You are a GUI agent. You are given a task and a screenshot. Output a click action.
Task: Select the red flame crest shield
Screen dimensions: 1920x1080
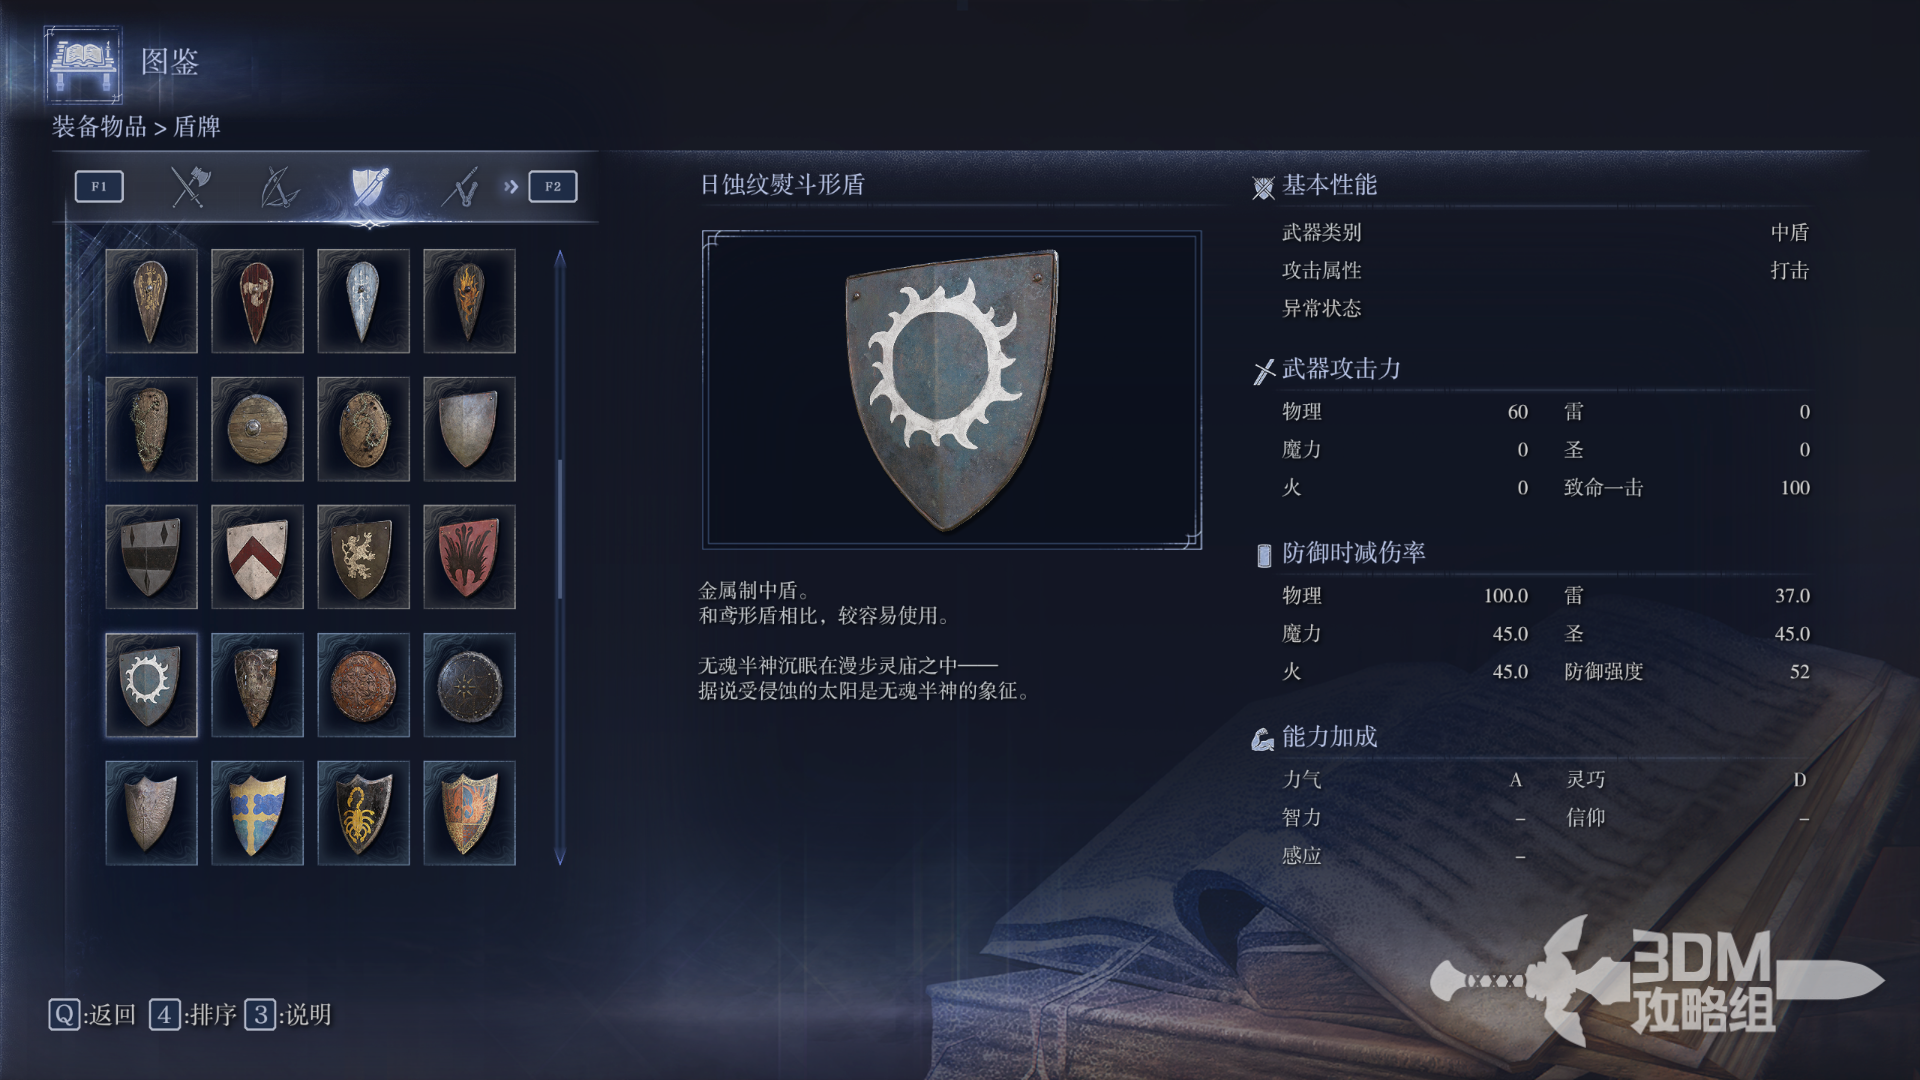469,557
